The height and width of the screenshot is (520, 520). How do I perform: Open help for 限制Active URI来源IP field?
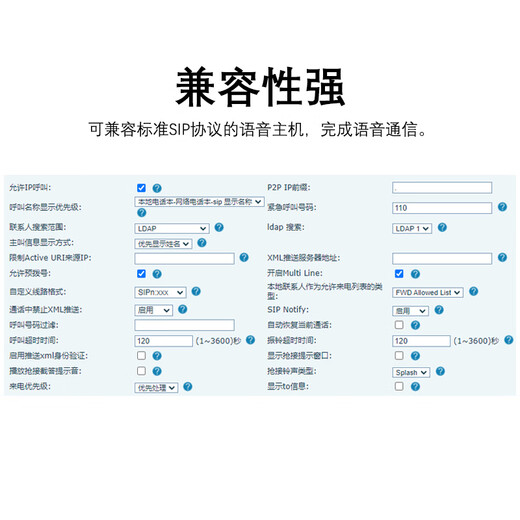[244, 257]
